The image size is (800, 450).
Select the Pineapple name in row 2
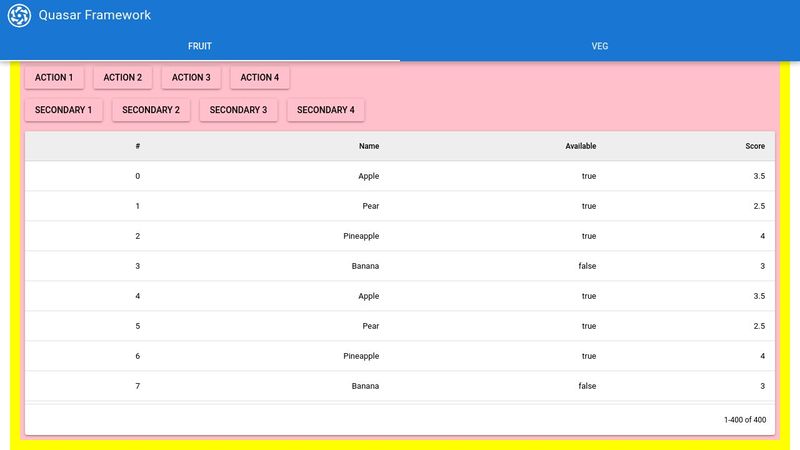361,236
